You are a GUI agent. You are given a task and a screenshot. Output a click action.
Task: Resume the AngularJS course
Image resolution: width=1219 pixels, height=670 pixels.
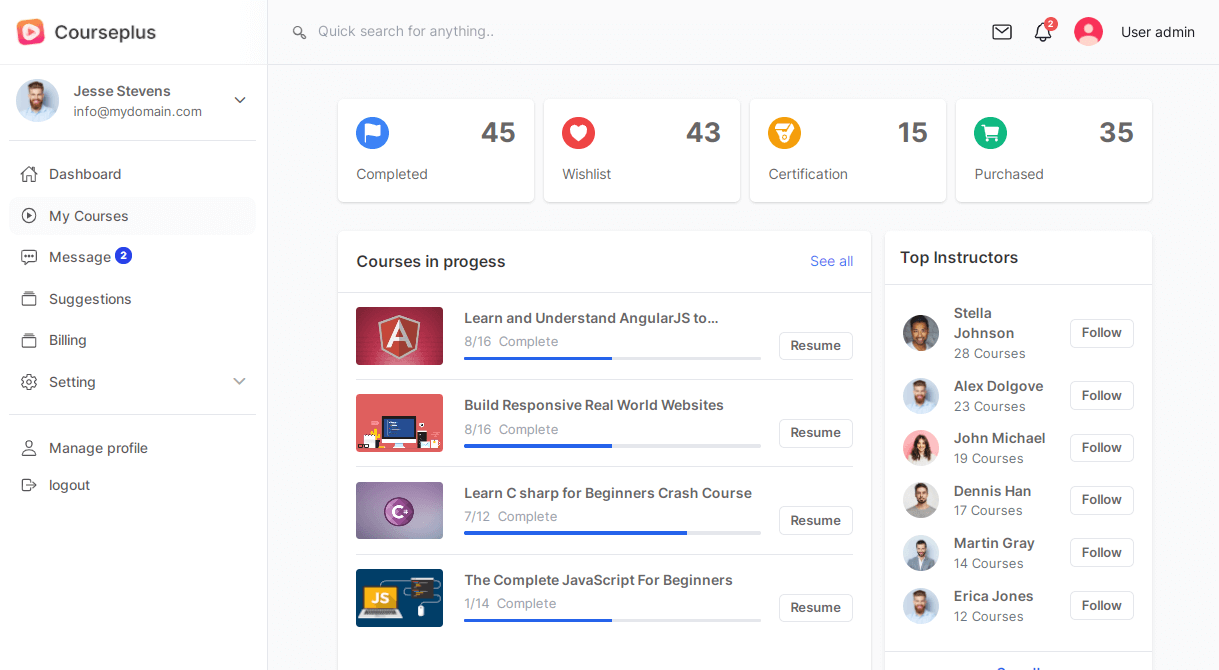[x=815, y=346]
